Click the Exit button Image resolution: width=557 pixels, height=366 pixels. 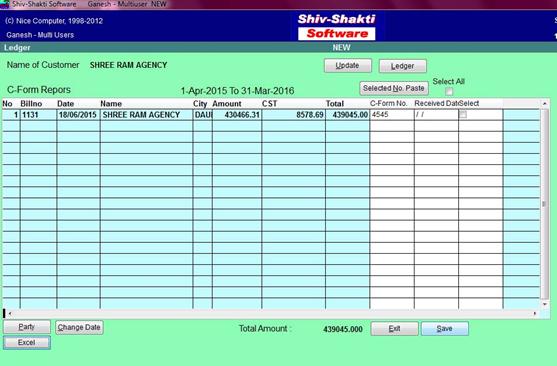(x=394, y=329)
